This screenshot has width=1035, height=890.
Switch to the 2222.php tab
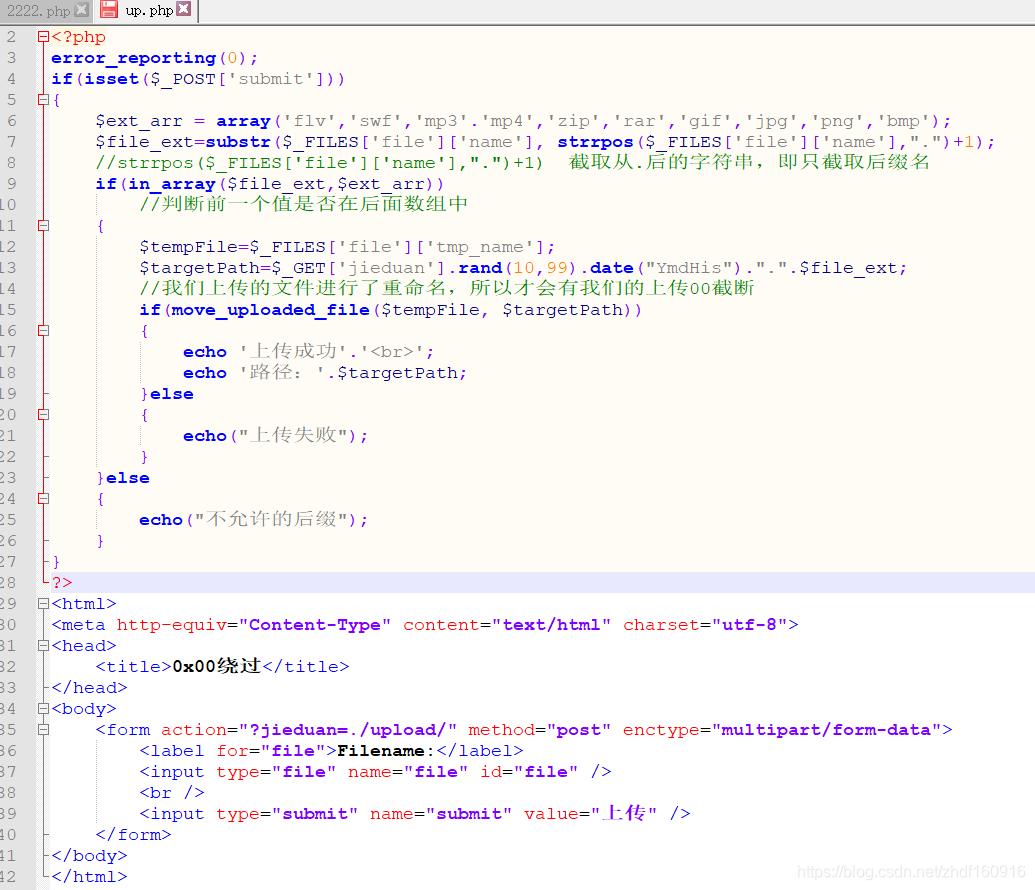coord(38,11)
